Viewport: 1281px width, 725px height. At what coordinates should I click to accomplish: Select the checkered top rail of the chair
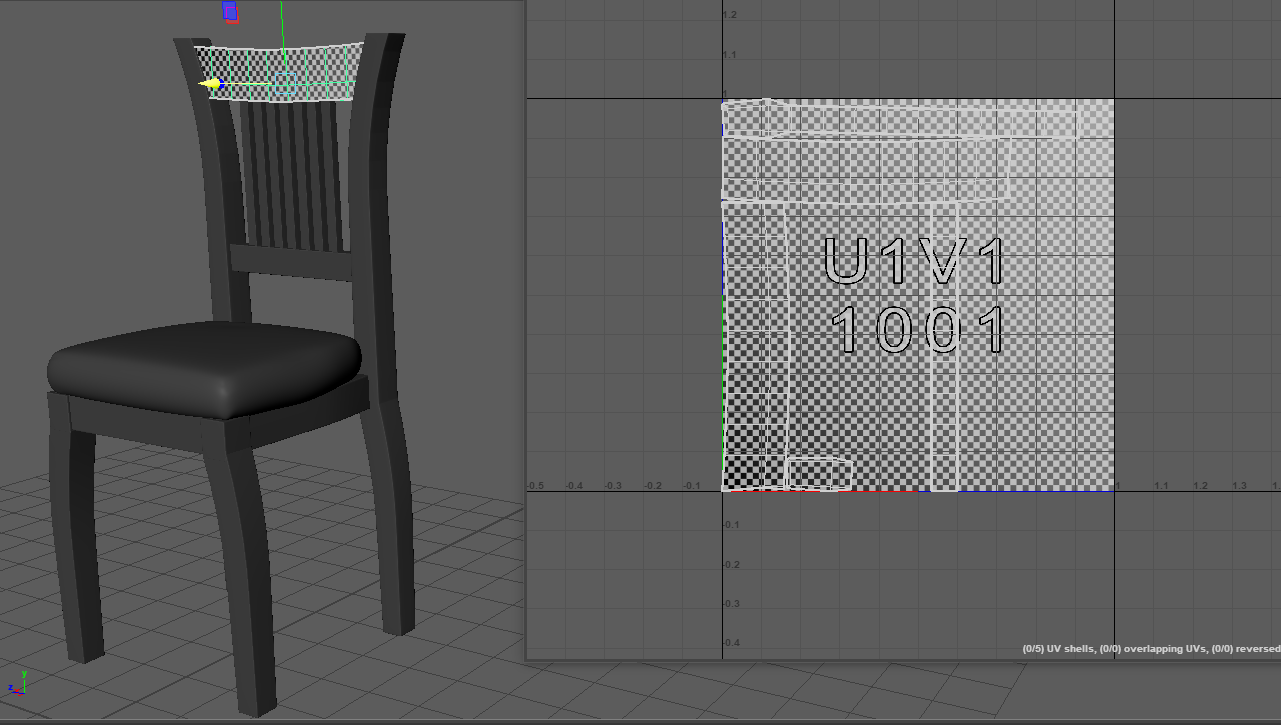click(279, 71)
